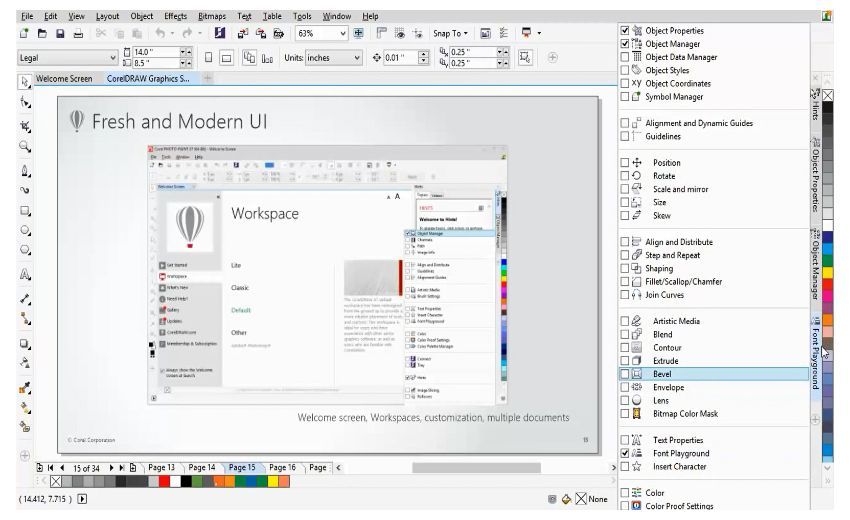Enable Alignment and Dynamic Guides
The image size is (850, 520).
tap(624, 123)
